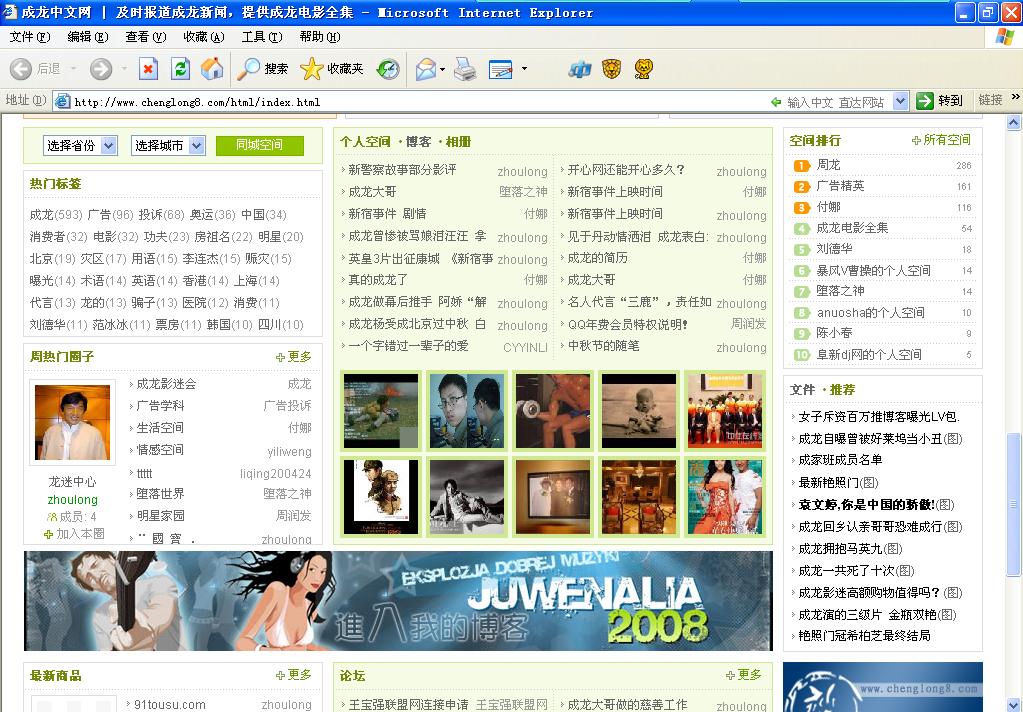Image resolution: width=1023 pixels, height=712 pixels.
Task: Click the 加入本圈 plus icon
Action: (48, 534)
